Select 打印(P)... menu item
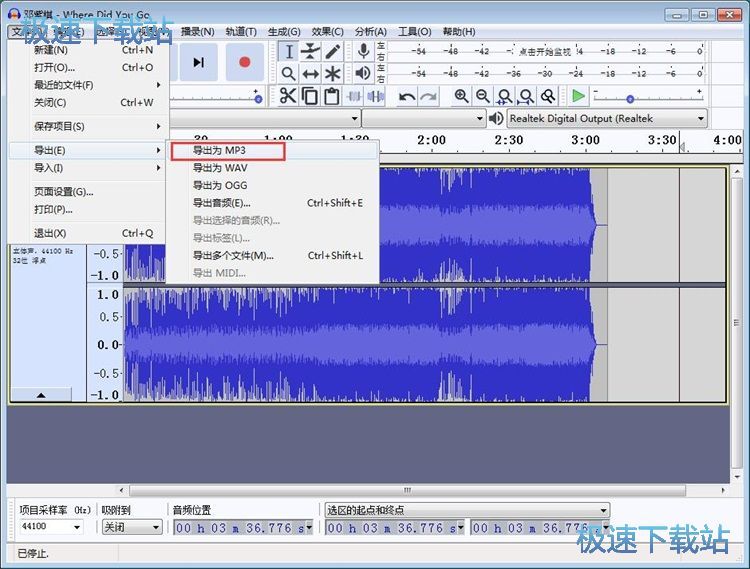This screenshot has width=750, height=569. point(88,209)
